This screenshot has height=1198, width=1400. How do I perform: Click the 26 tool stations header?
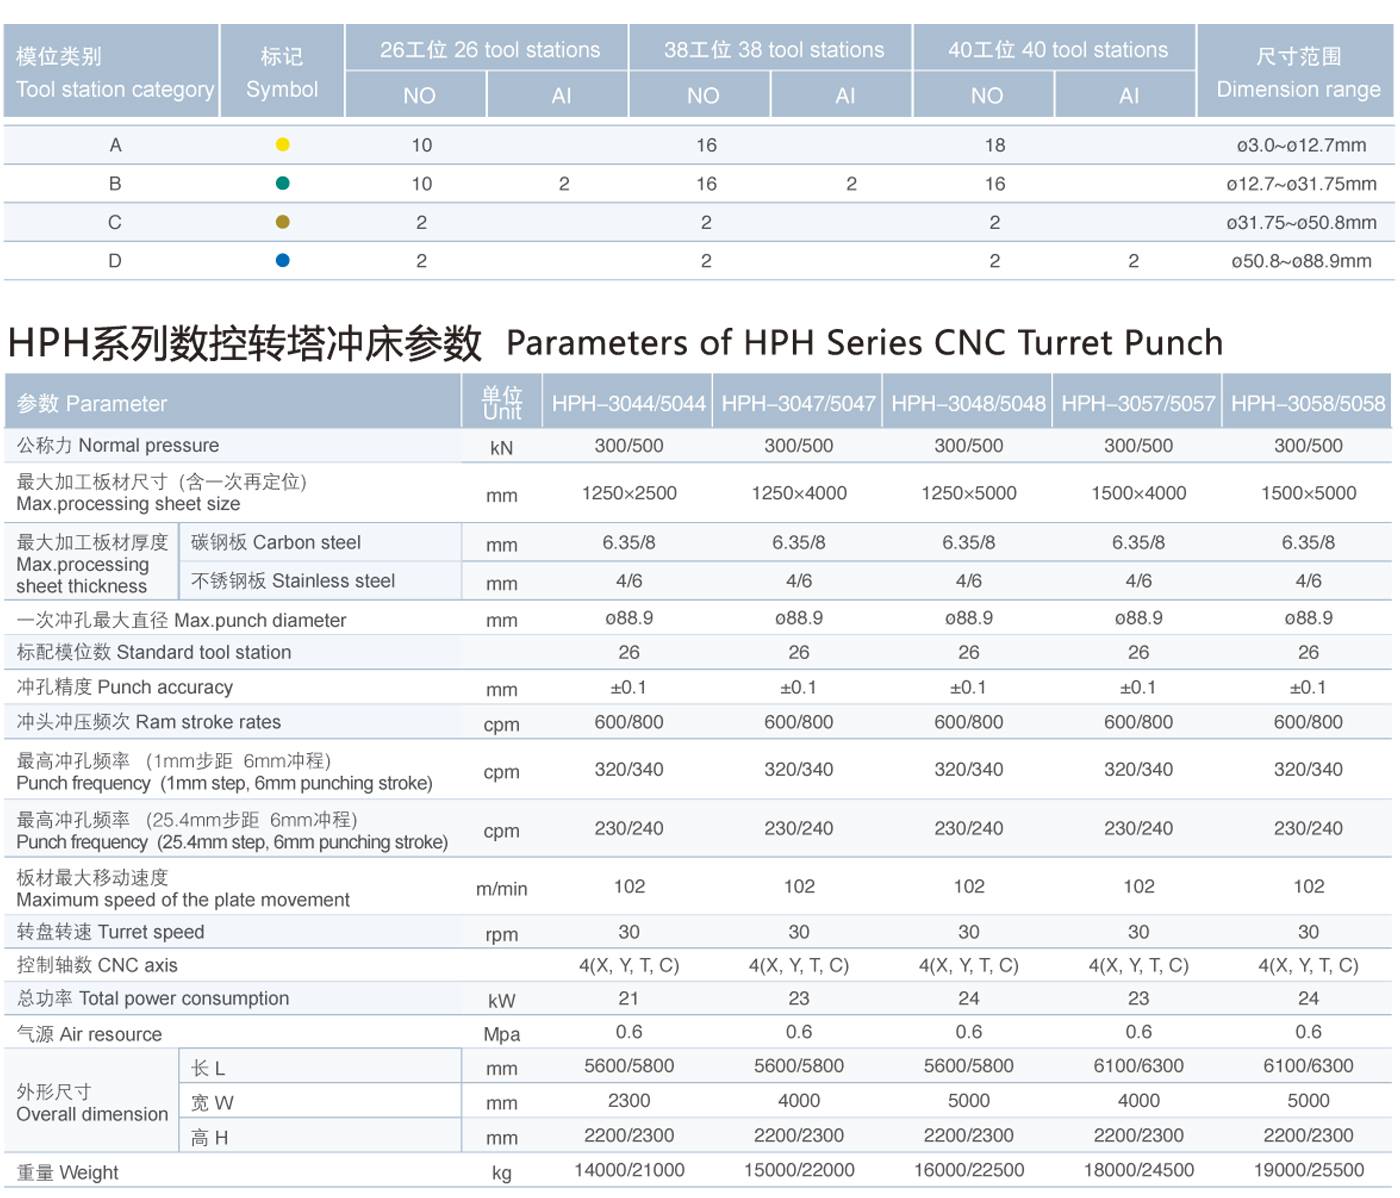(489, 50)
